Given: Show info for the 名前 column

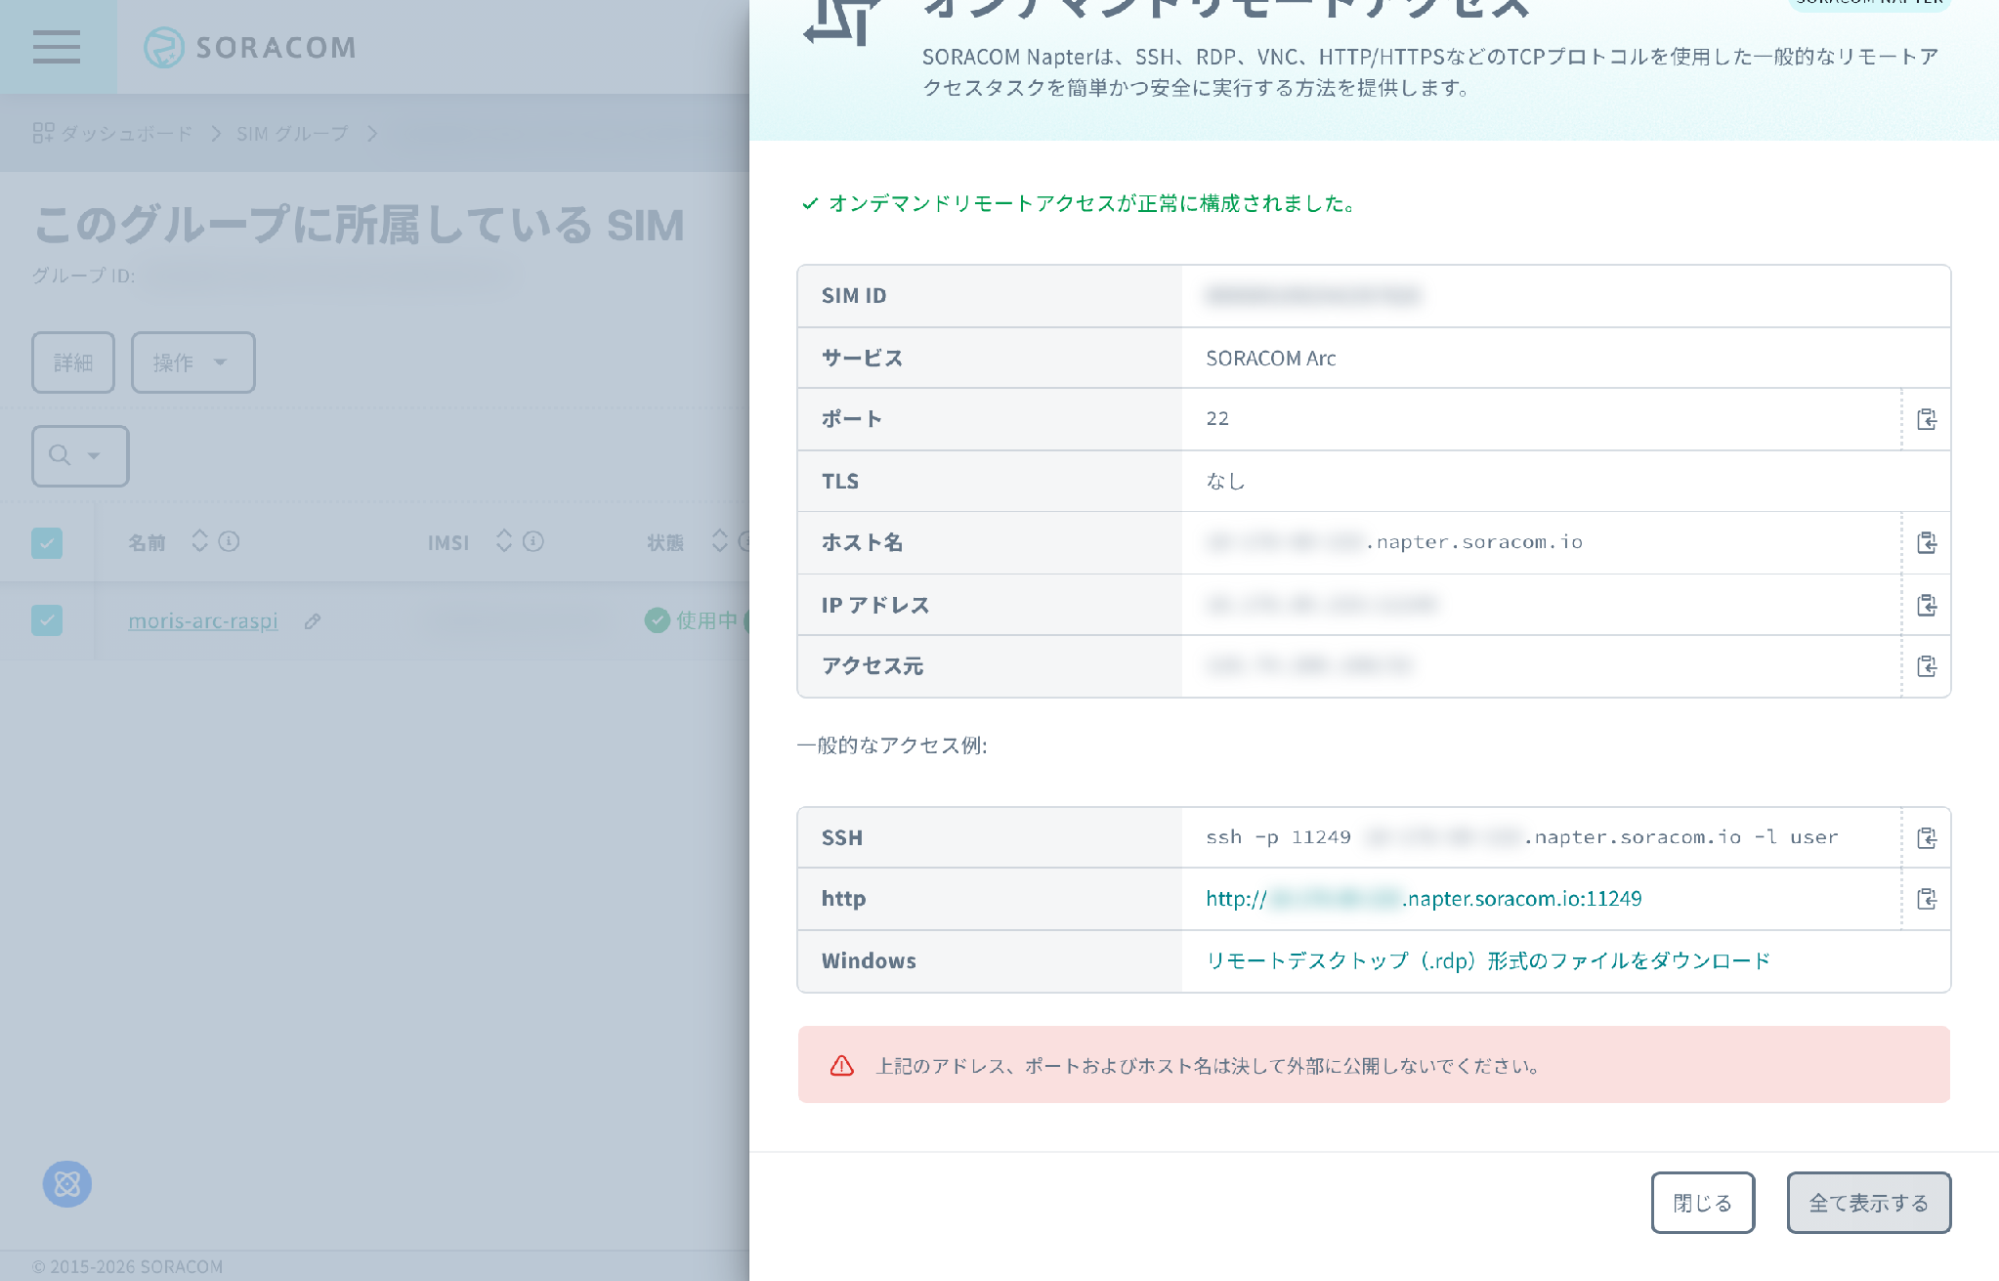Looking at the screenshot, I should pos(229,541).
